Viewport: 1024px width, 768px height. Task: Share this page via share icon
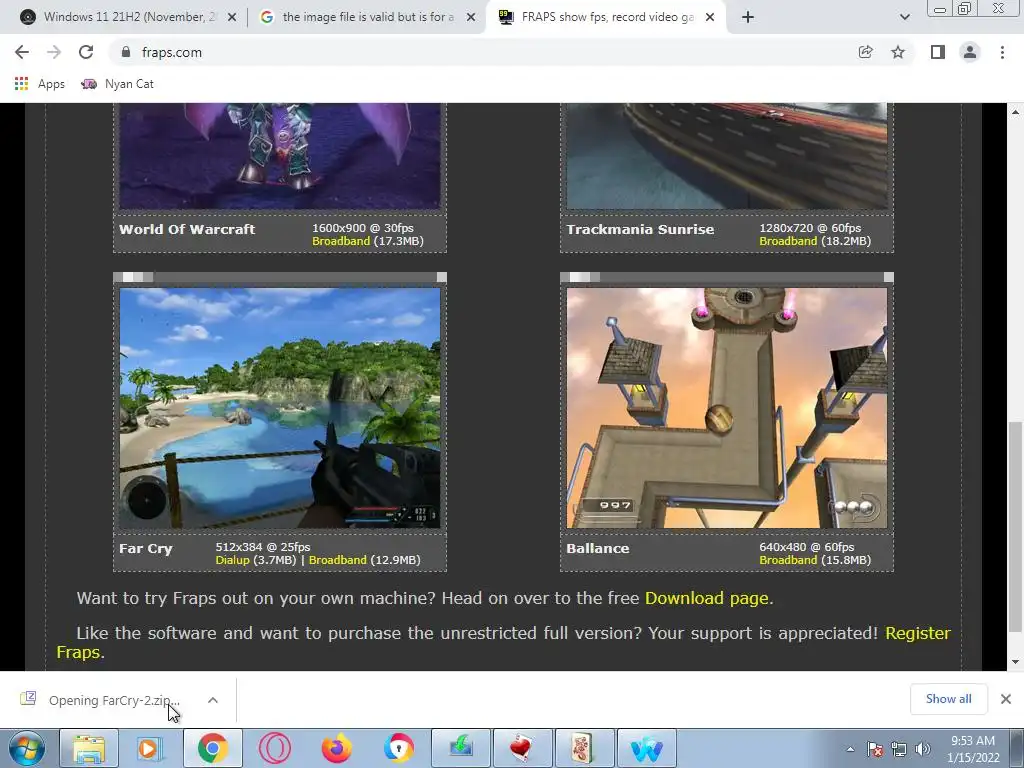pyautogui.click(x=865, y=52)
